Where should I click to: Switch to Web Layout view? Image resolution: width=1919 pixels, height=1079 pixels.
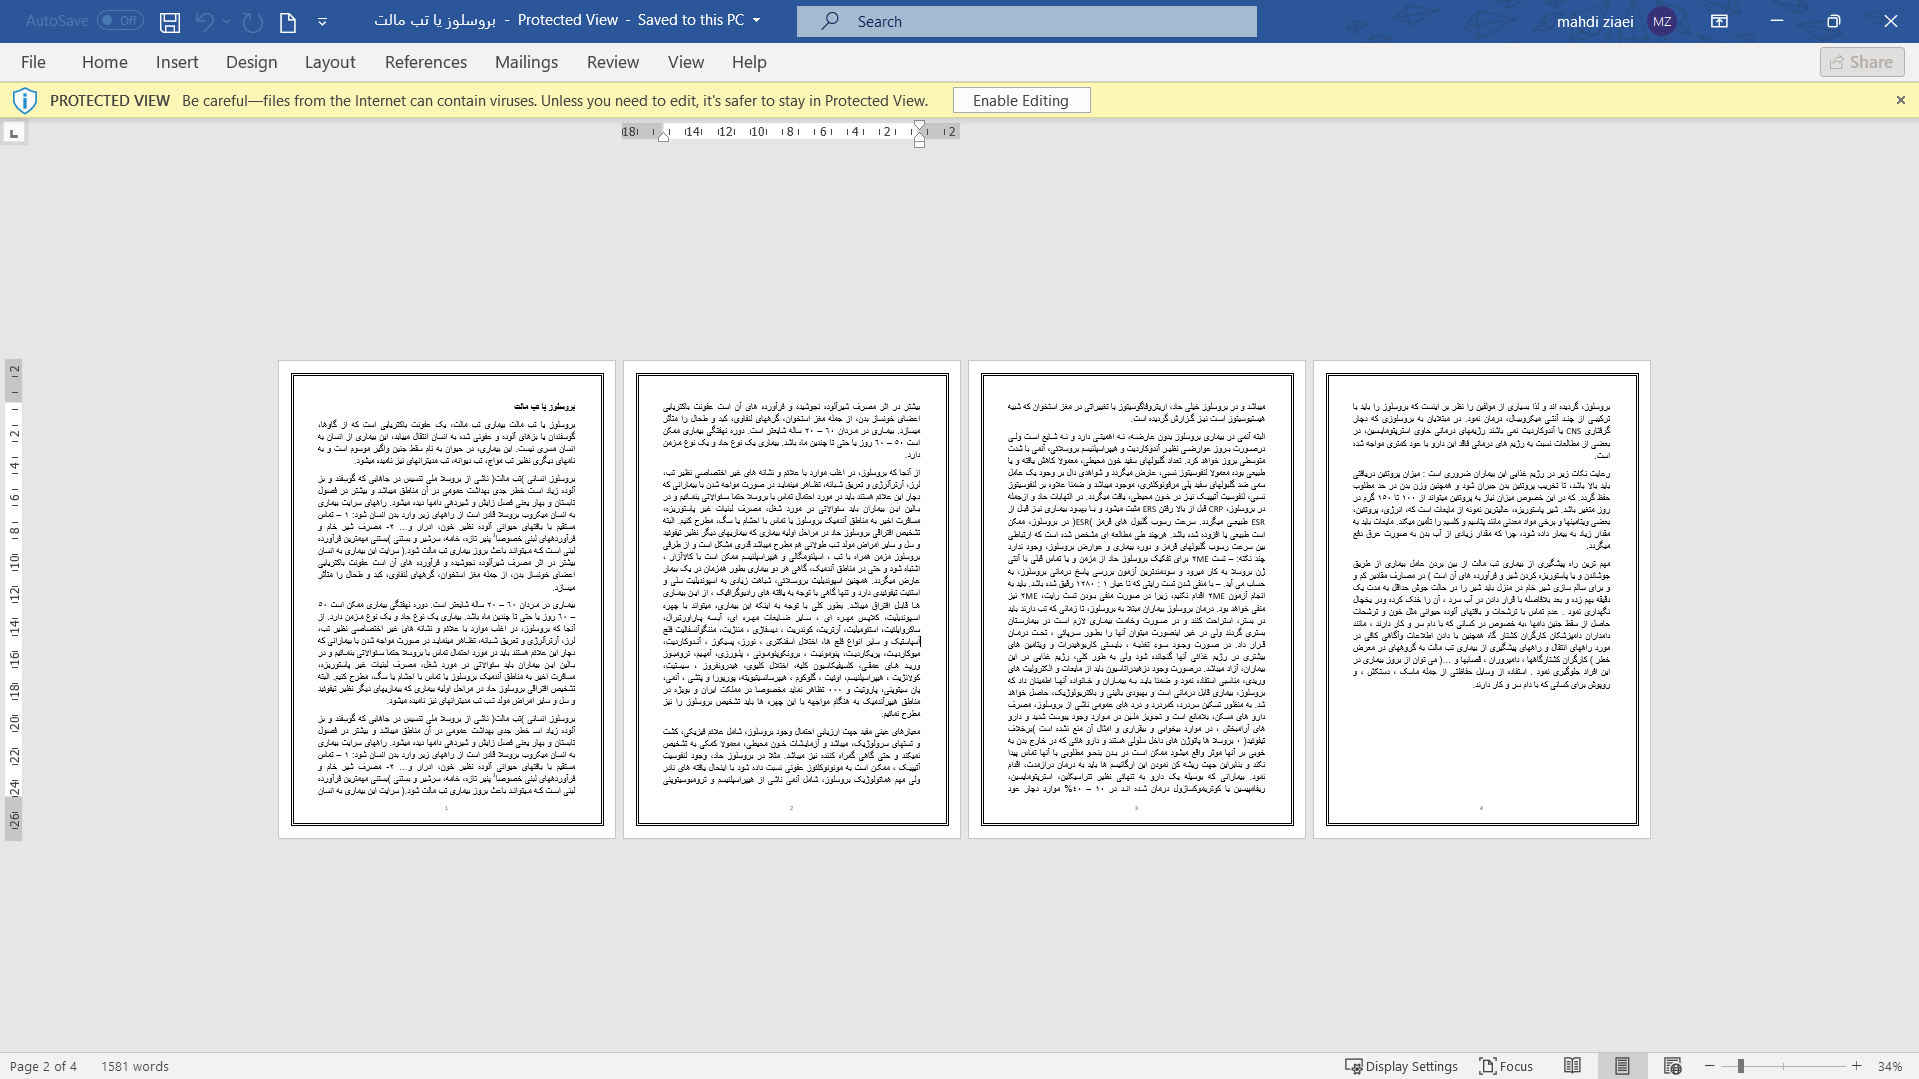pos(1672,1066)
